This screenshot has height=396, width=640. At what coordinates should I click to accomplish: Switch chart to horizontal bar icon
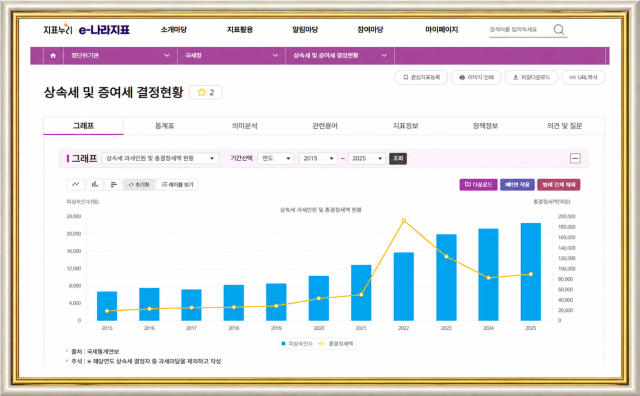[114, 185]
